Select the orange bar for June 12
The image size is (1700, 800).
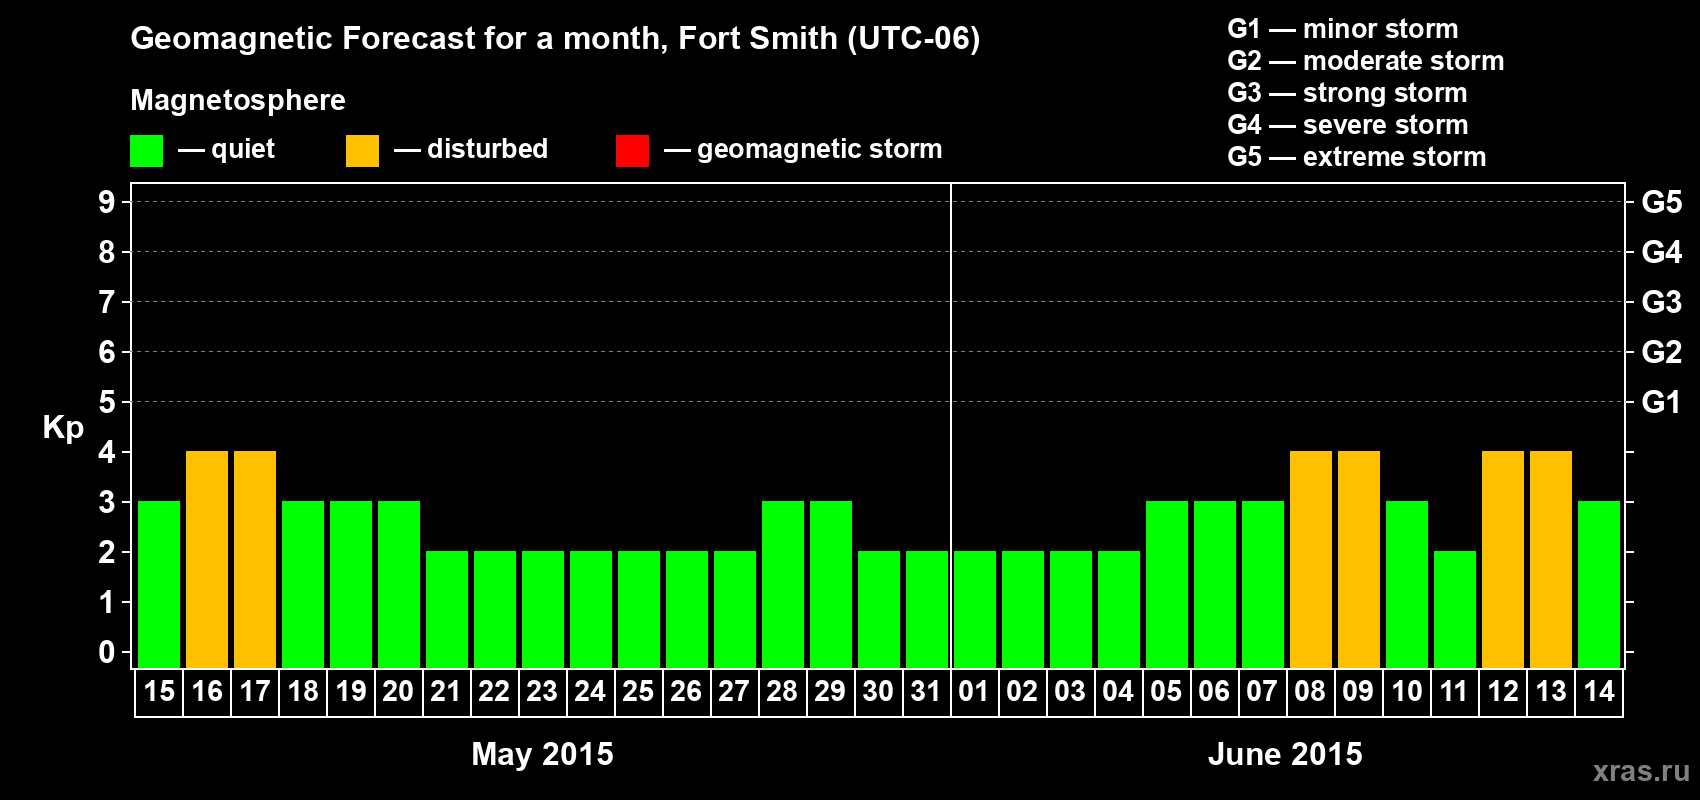[x=1503, y=559]
